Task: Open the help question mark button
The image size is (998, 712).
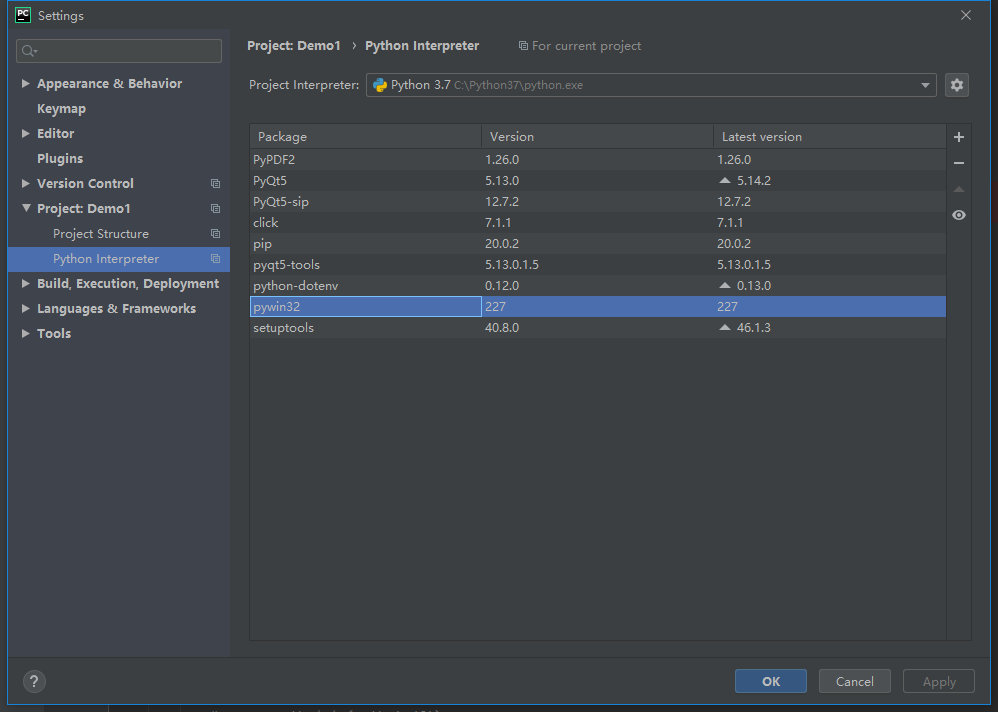Action: (x=34, y=681)
